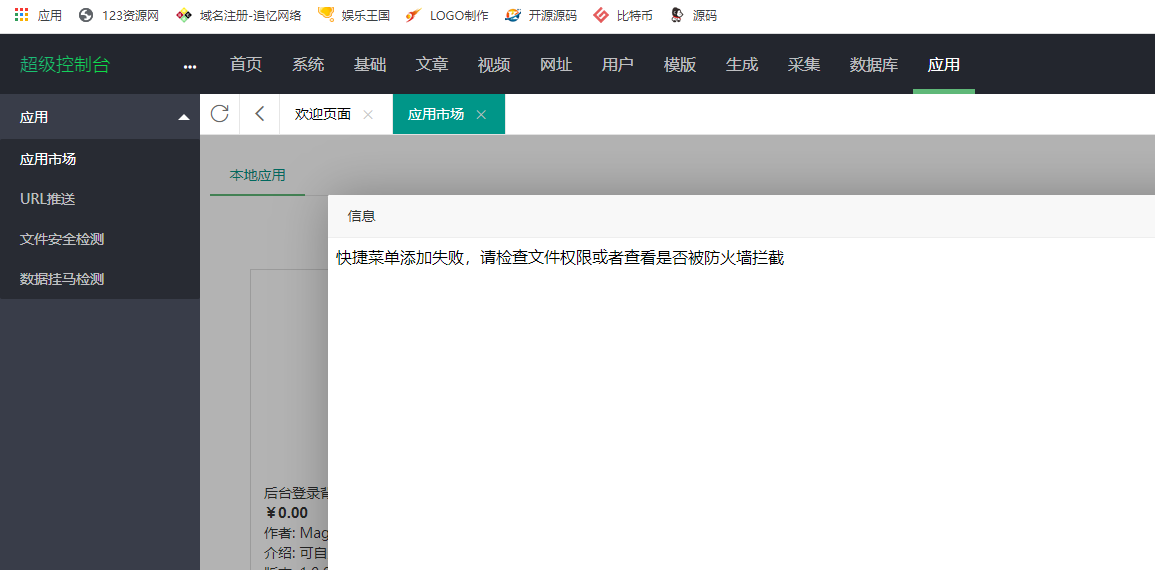Screen dimensions: 1155x570
Task: Switch to the 应用市场 tab
Action: (x=436, y=114)
